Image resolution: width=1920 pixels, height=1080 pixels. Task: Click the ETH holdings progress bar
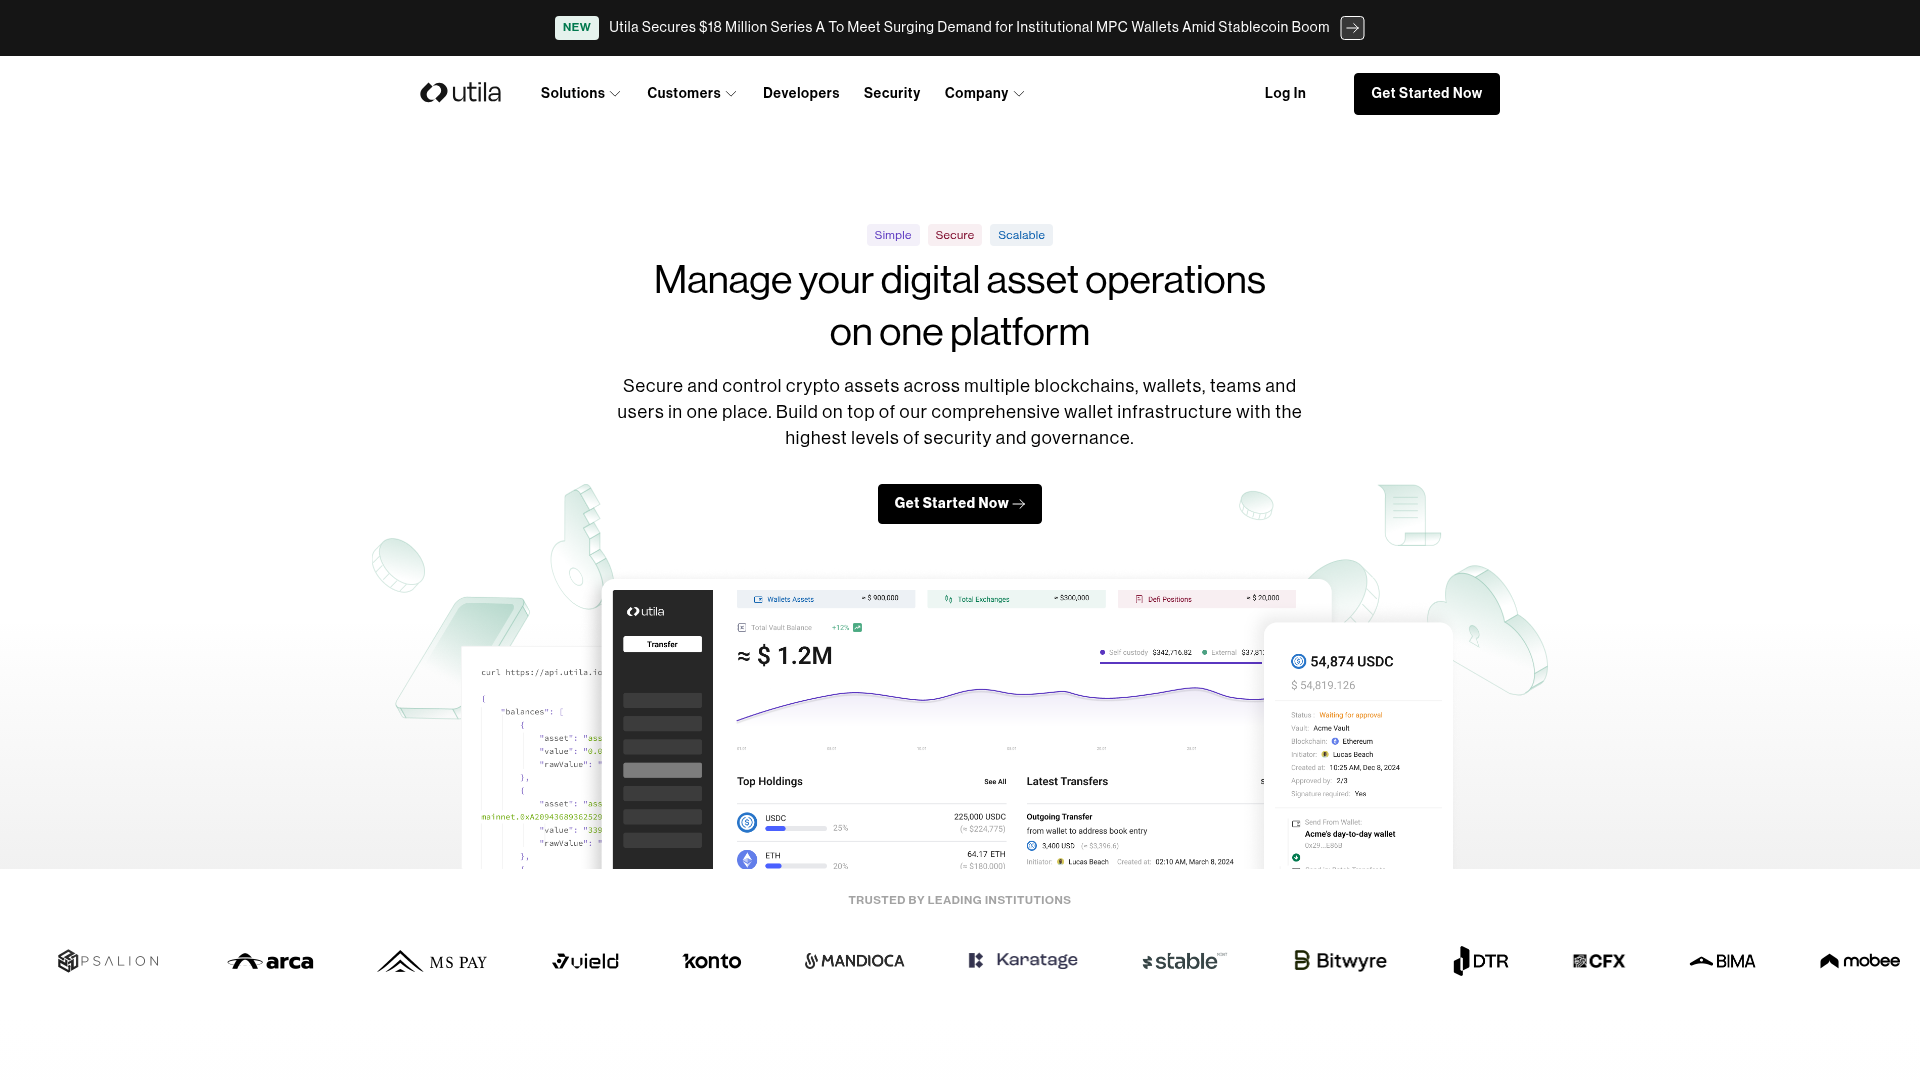point(796,866)
